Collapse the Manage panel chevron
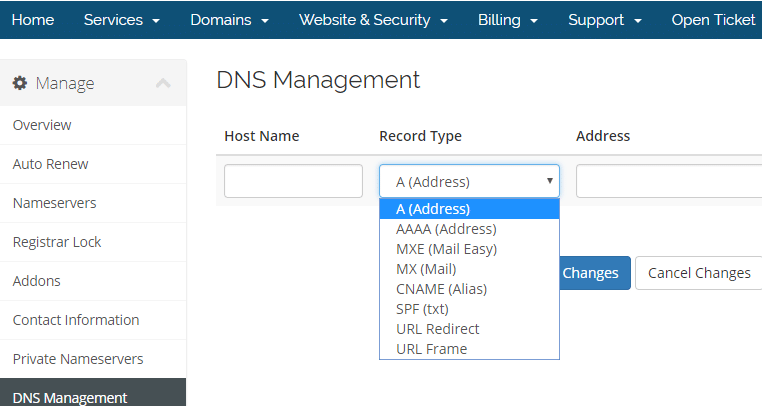762x406 pixels. point(164,84)
